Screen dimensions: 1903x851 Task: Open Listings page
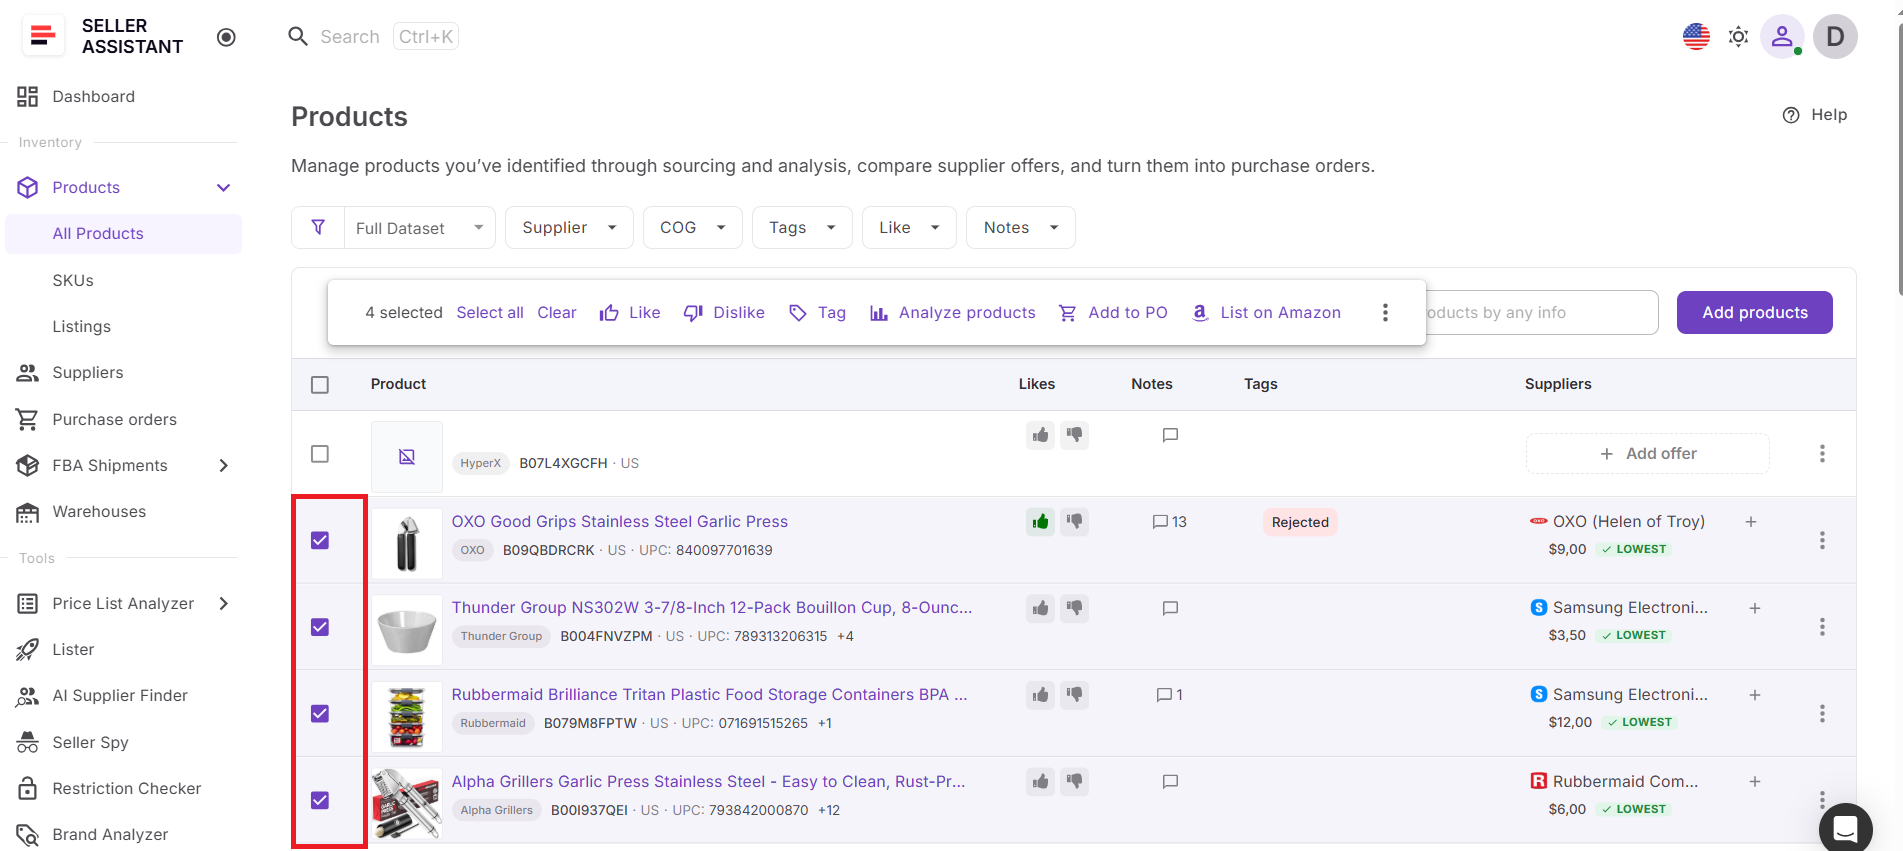pyautogui.click(x=81, y=327)
